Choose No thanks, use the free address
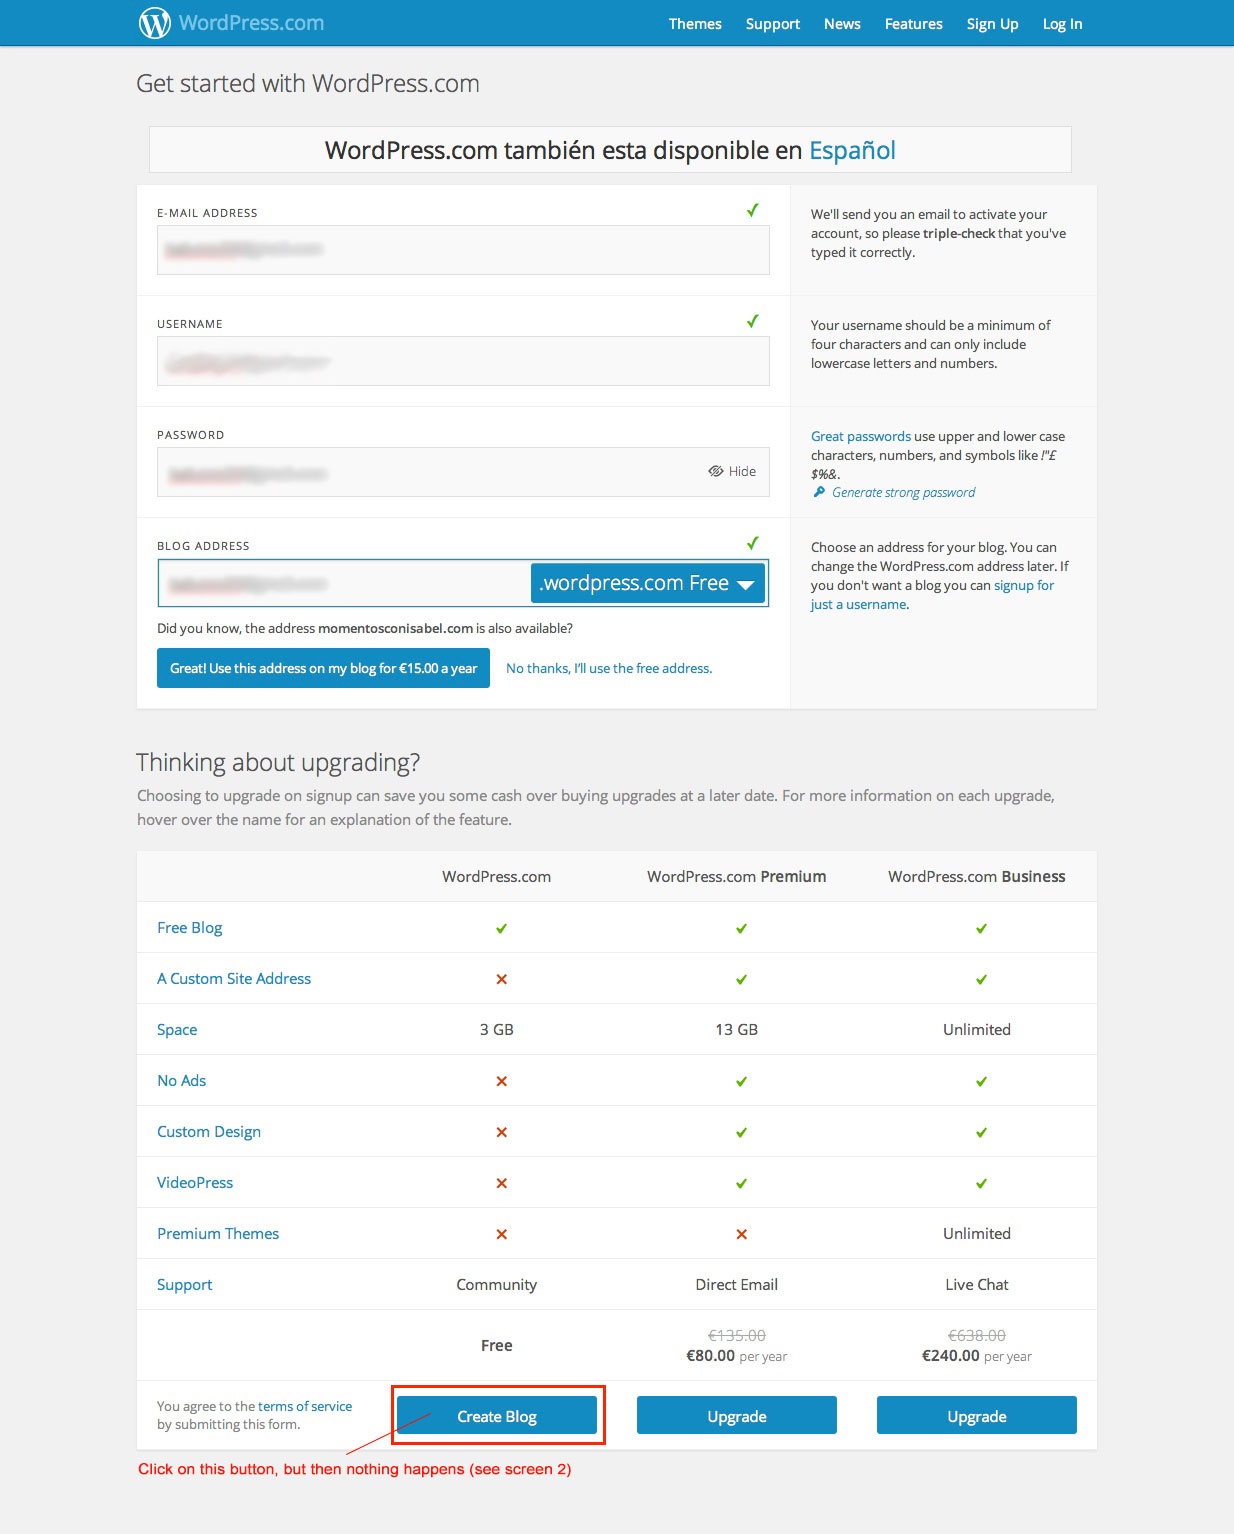The height and width of the screenshot is (1534, 1234). pyautogui.click(x=609, y=668)
